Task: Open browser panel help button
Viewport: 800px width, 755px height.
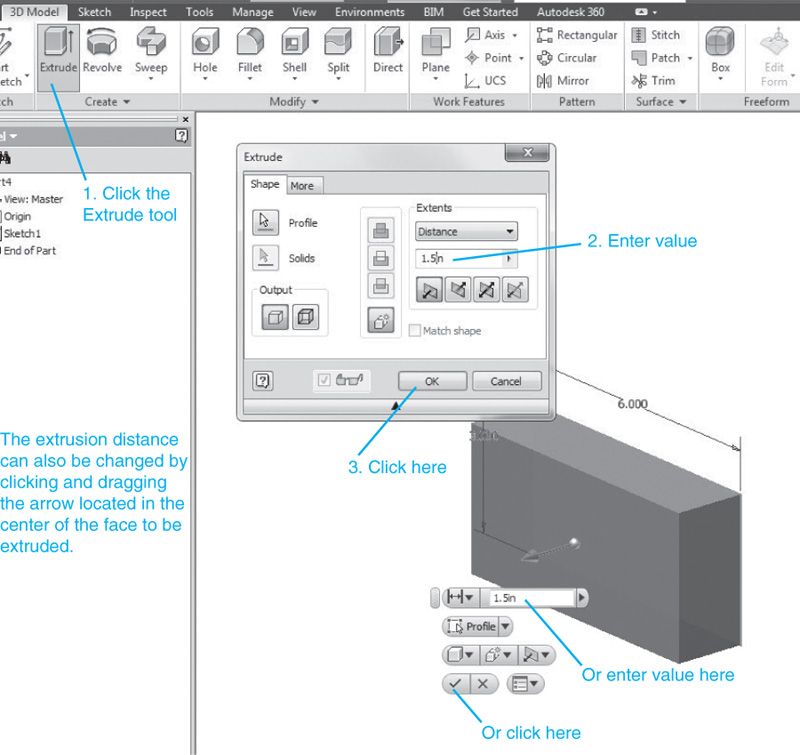Action: pyautogui.click(x=181, y=135)
